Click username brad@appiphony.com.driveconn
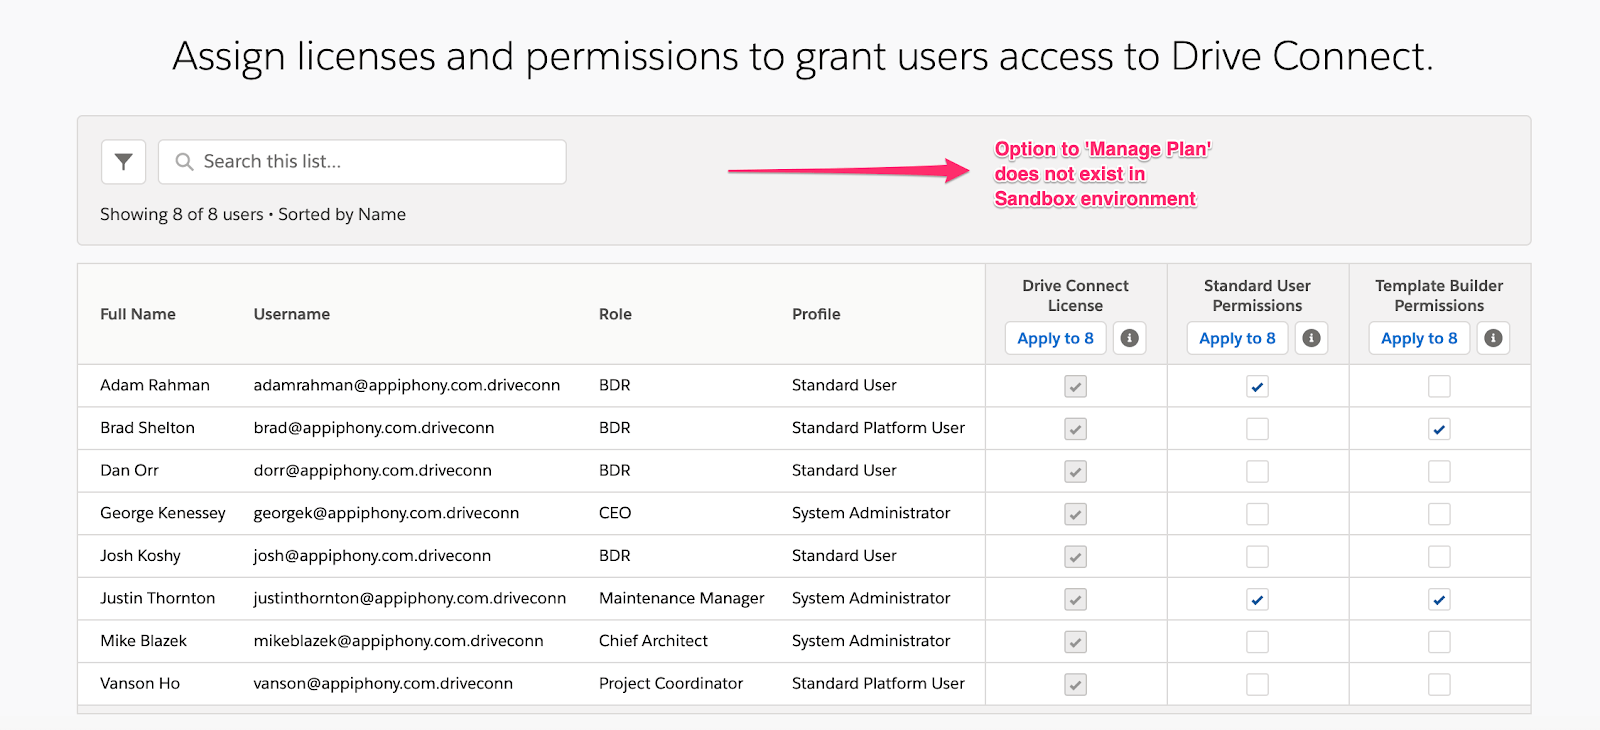The image size is (1600, 730). (x=374, y=428)
